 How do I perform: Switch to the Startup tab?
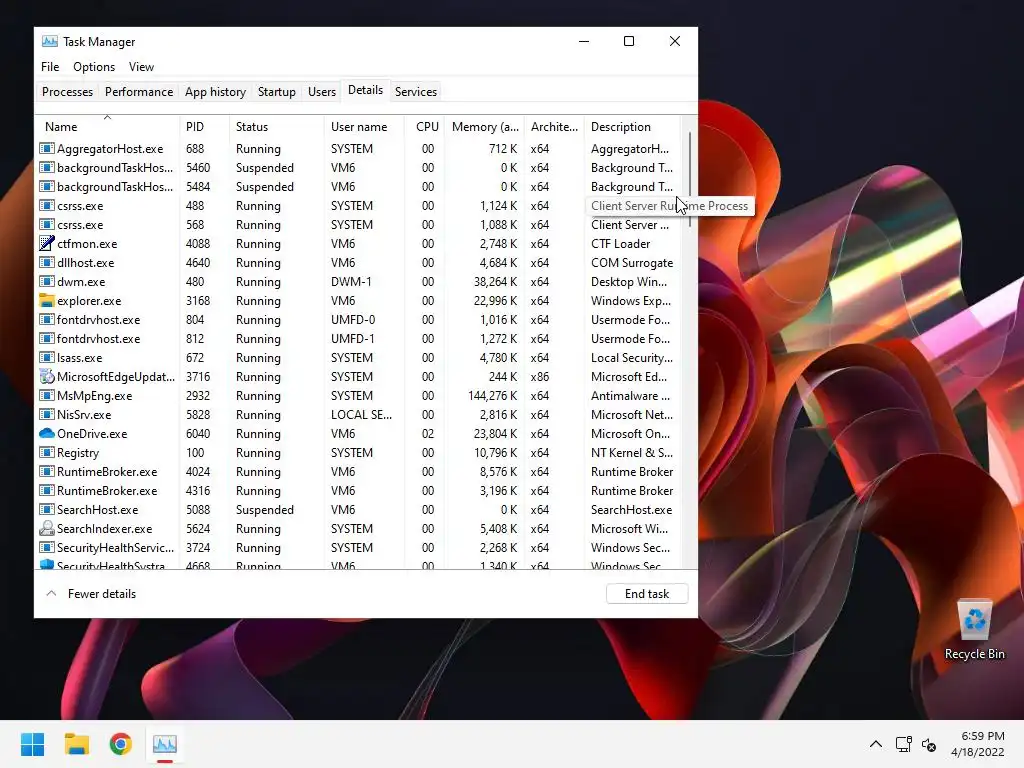(277, 92)
